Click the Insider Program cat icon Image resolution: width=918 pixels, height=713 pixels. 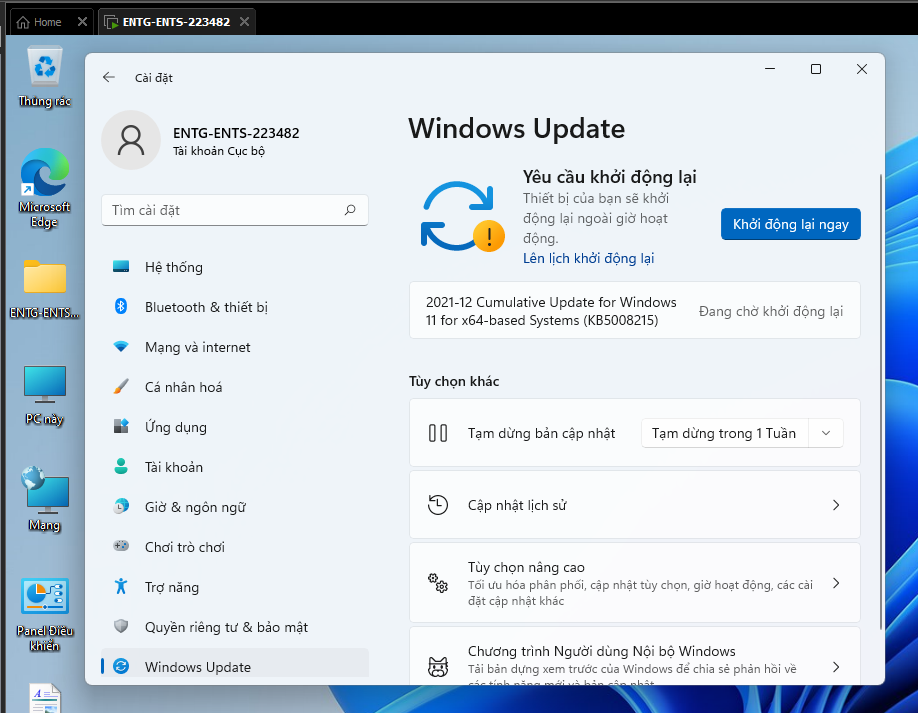pos(438,667)
